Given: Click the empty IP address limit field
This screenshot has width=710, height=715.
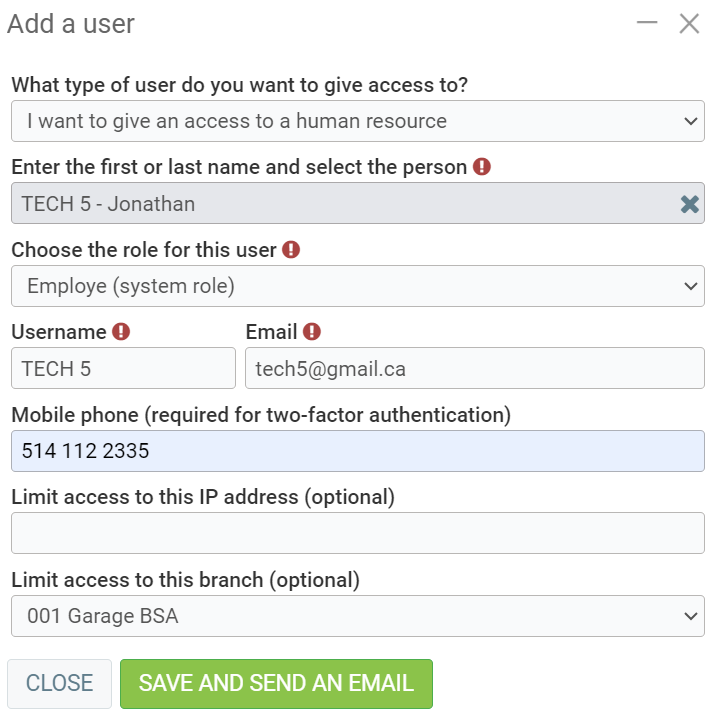Looking at the screenshot, I should [x=357, y=533].
